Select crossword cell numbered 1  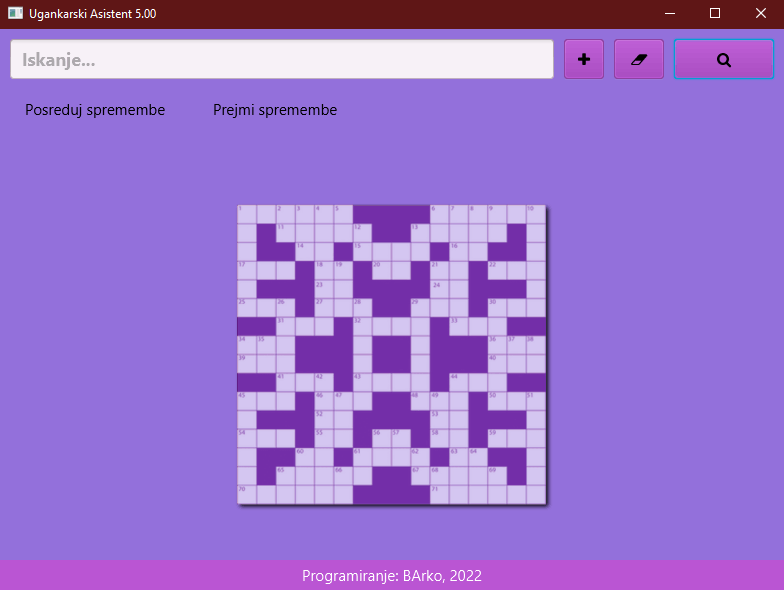(247, 214)
